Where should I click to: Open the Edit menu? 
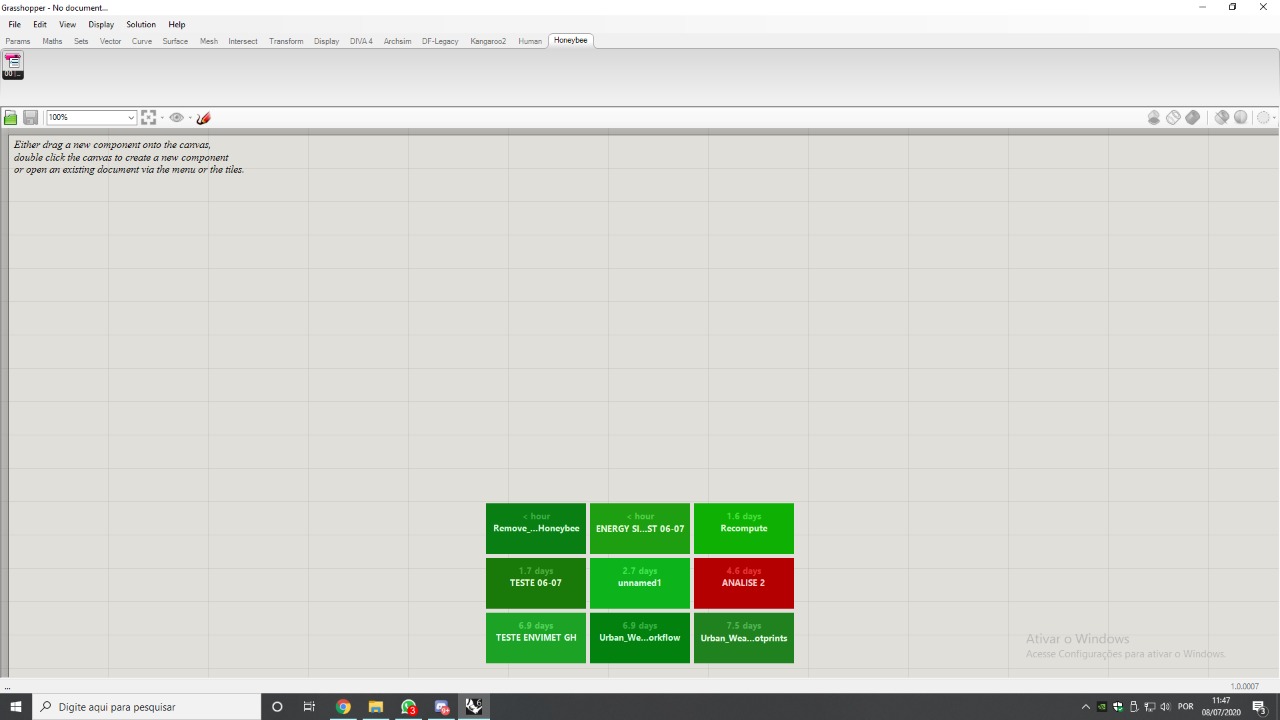pyautogui.click(x=40, y=24)
